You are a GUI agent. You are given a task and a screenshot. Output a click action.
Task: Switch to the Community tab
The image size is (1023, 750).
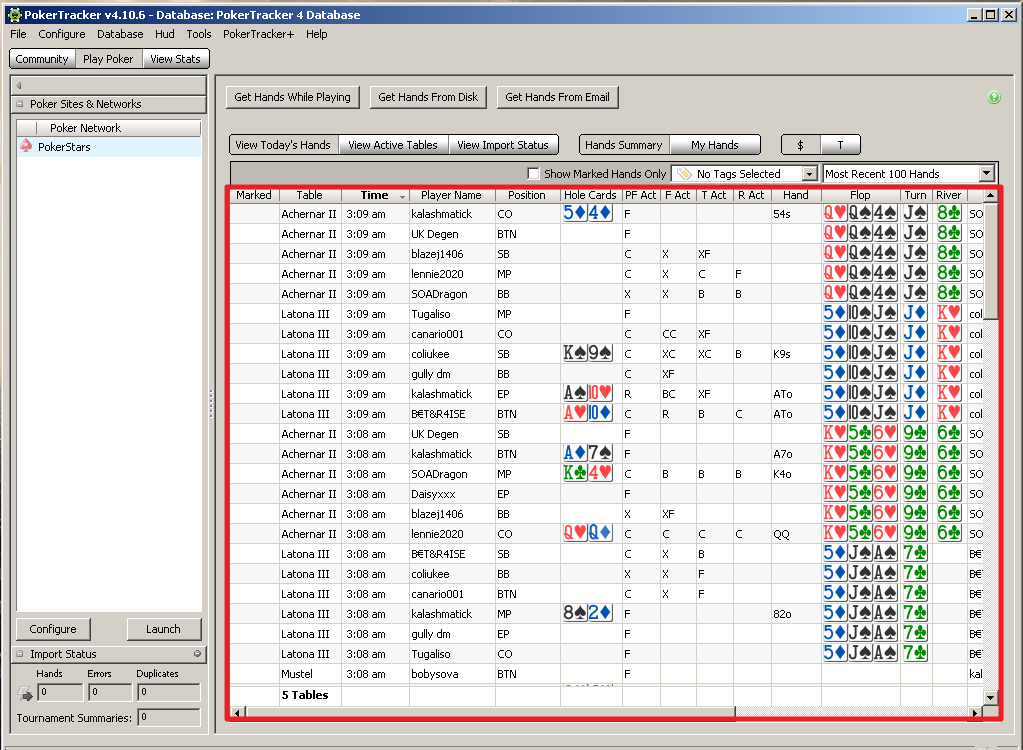(x=42, y=59)
